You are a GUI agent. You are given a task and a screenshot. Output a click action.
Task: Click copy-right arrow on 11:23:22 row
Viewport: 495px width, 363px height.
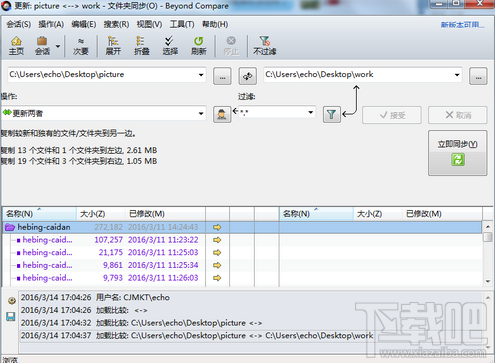(x=217, y=240)
